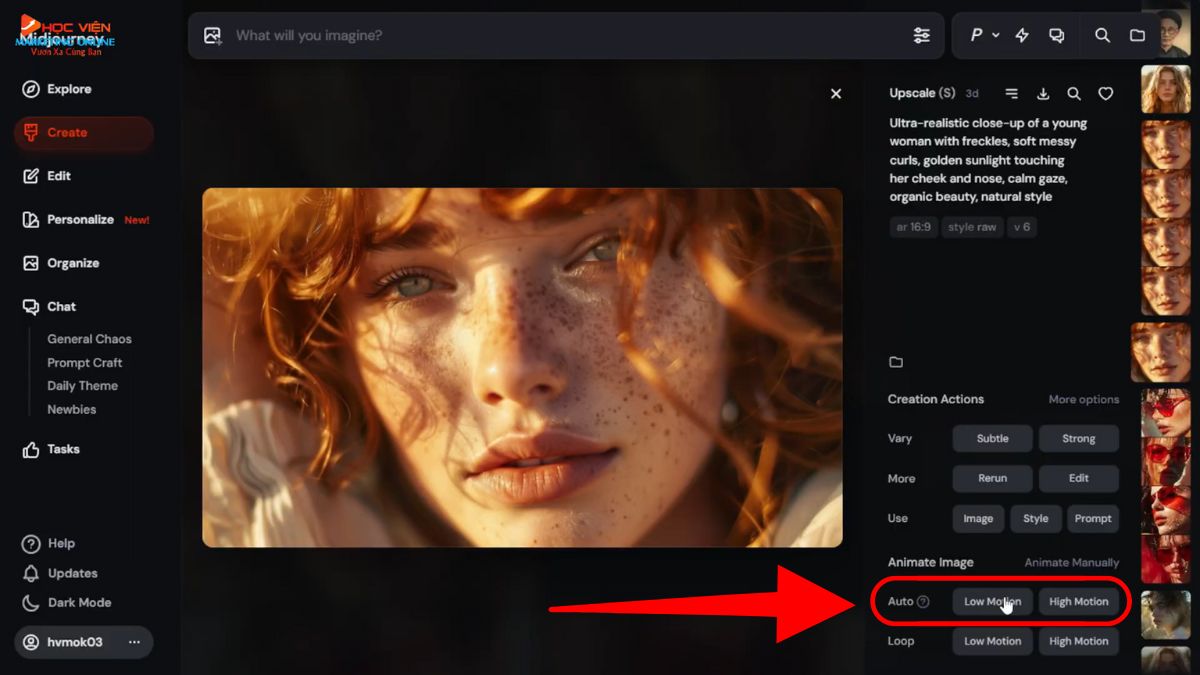This screenshot has width=1200, height=675.
Task: Open the folder icon in top bar
Action: [x=1137, y=35]
